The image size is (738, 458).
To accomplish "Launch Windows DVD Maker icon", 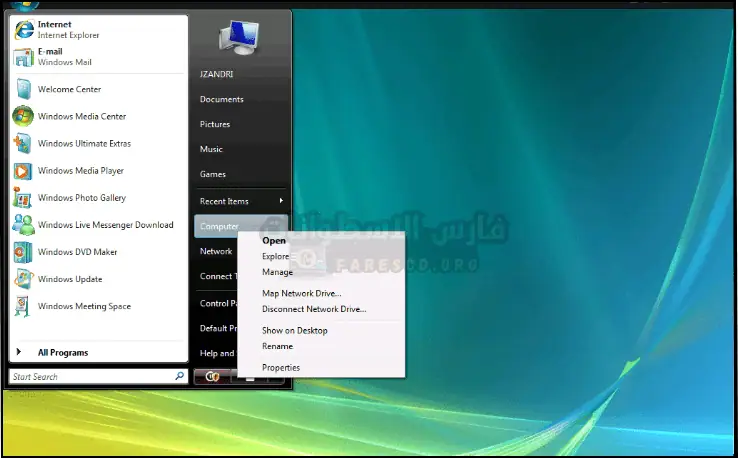I will coord(22,252).
